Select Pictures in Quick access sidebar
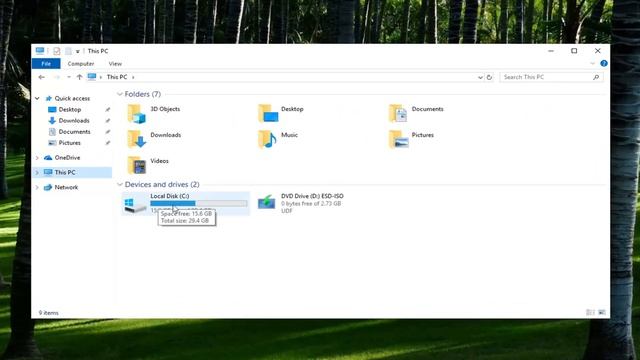This screenshot has height=360, width=640. pyautogui.click(x=69, y=143)
